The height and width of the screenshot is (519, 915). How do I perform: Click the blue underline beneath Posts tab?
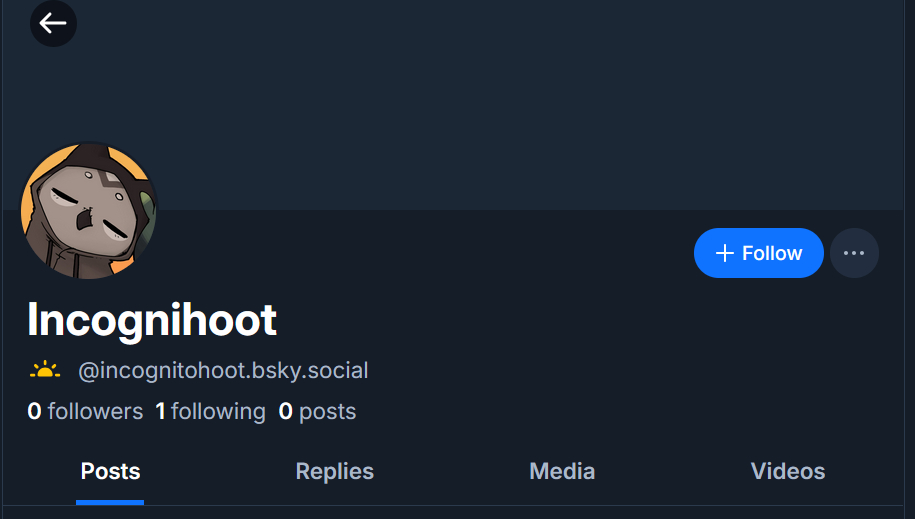click(x=110, y=502)
